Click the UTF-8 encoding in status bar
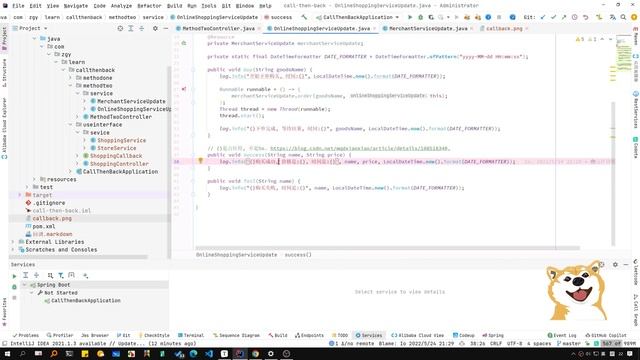 (x=514, y=344)
